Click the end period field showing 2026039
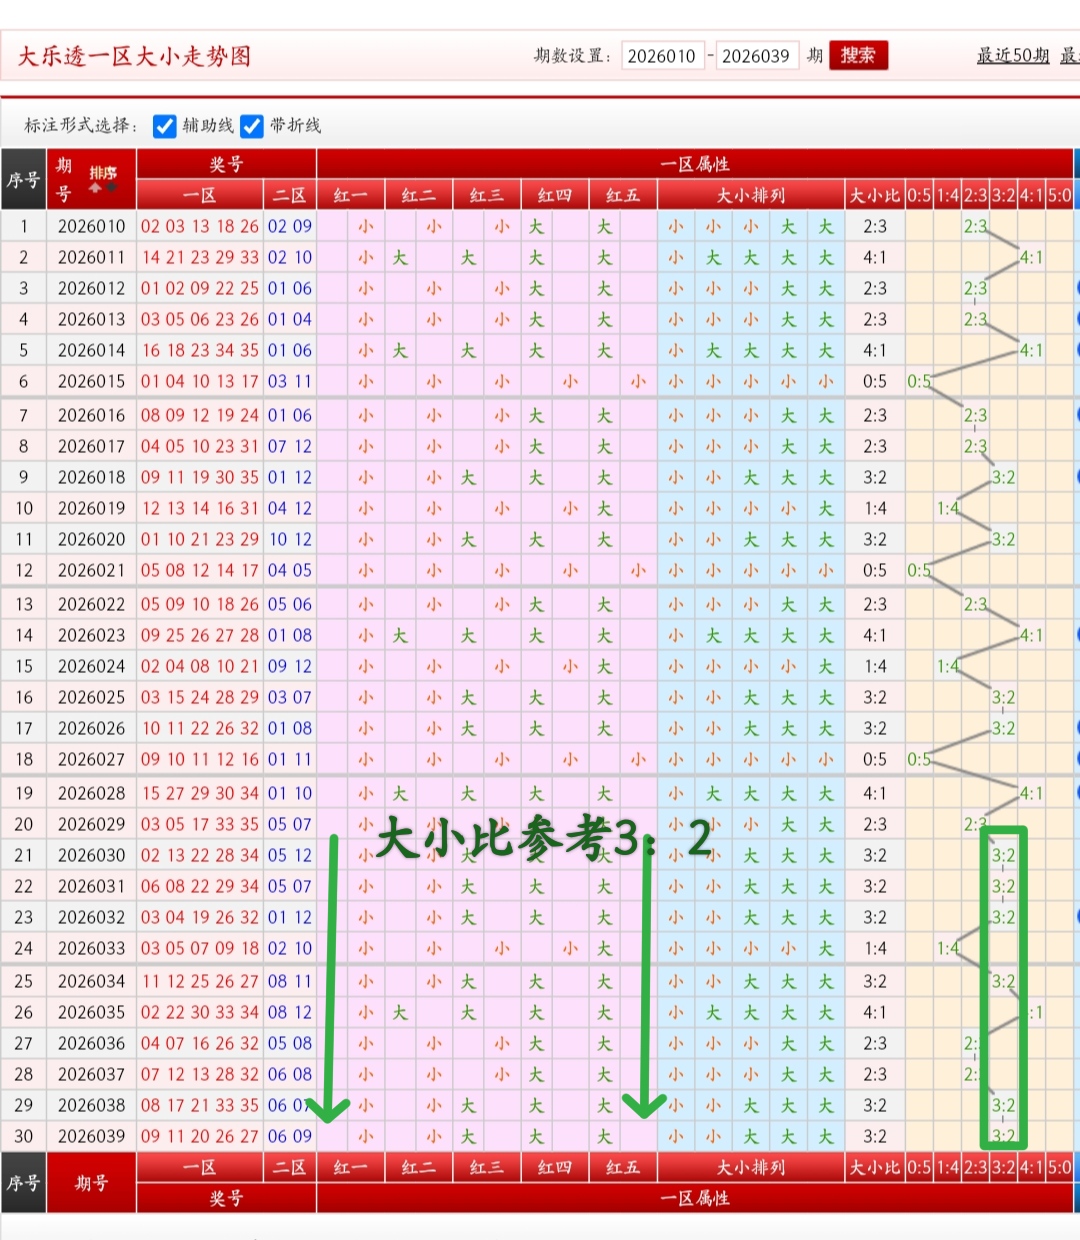The height and width of the screenshot is (1240, 1080). click(x=756, y=56)
